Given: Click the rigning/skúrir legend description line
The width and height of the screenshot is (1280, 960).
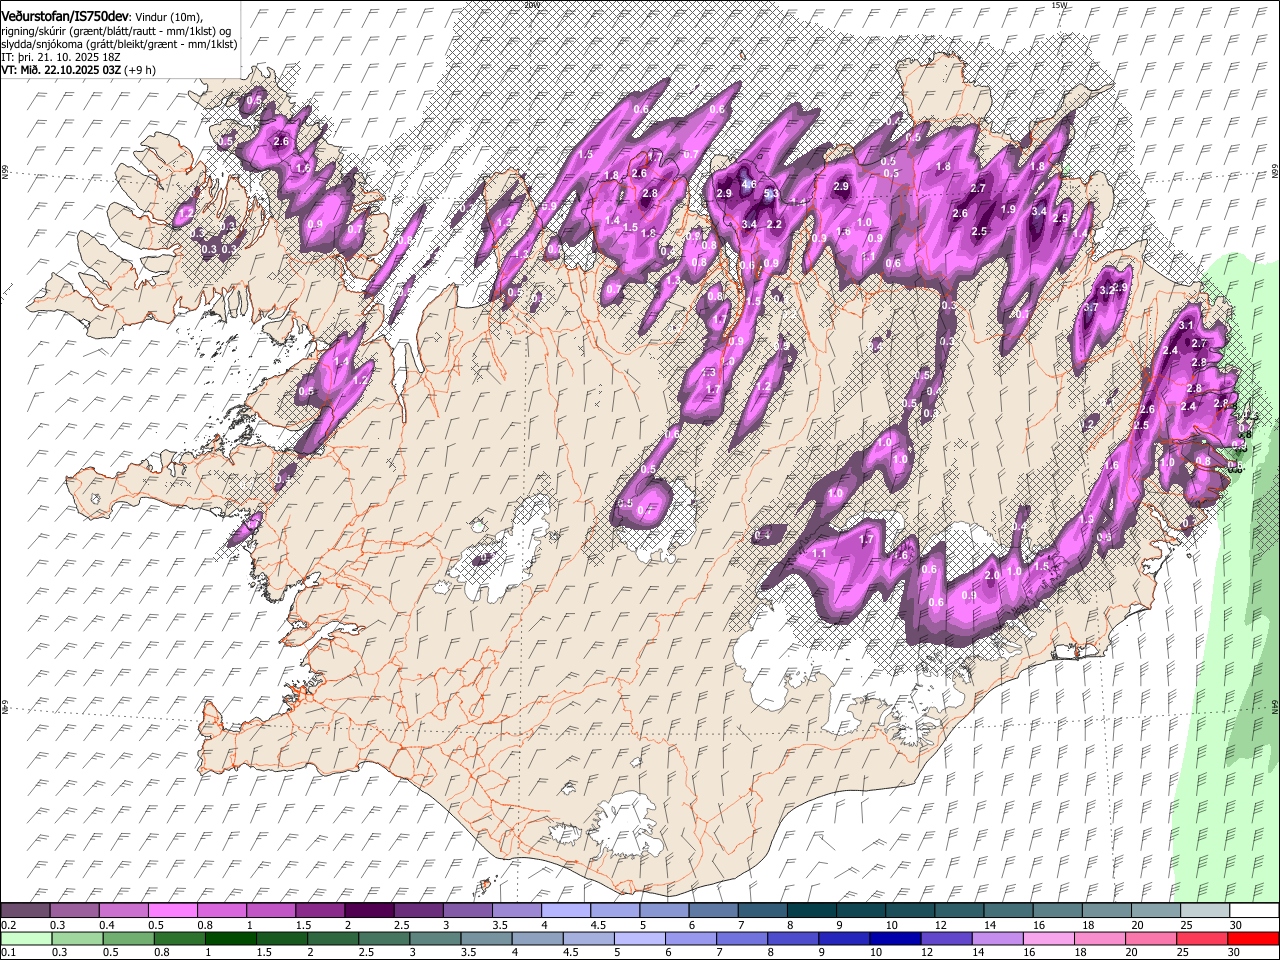Looking at the screenshot, I should [x=116, y=31].
